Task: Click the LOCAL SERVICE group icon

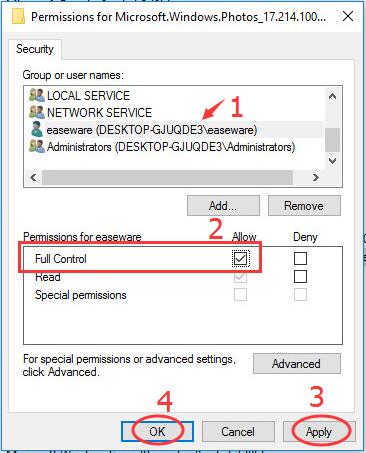Action: pyautogui.click(x=36, y=95)
